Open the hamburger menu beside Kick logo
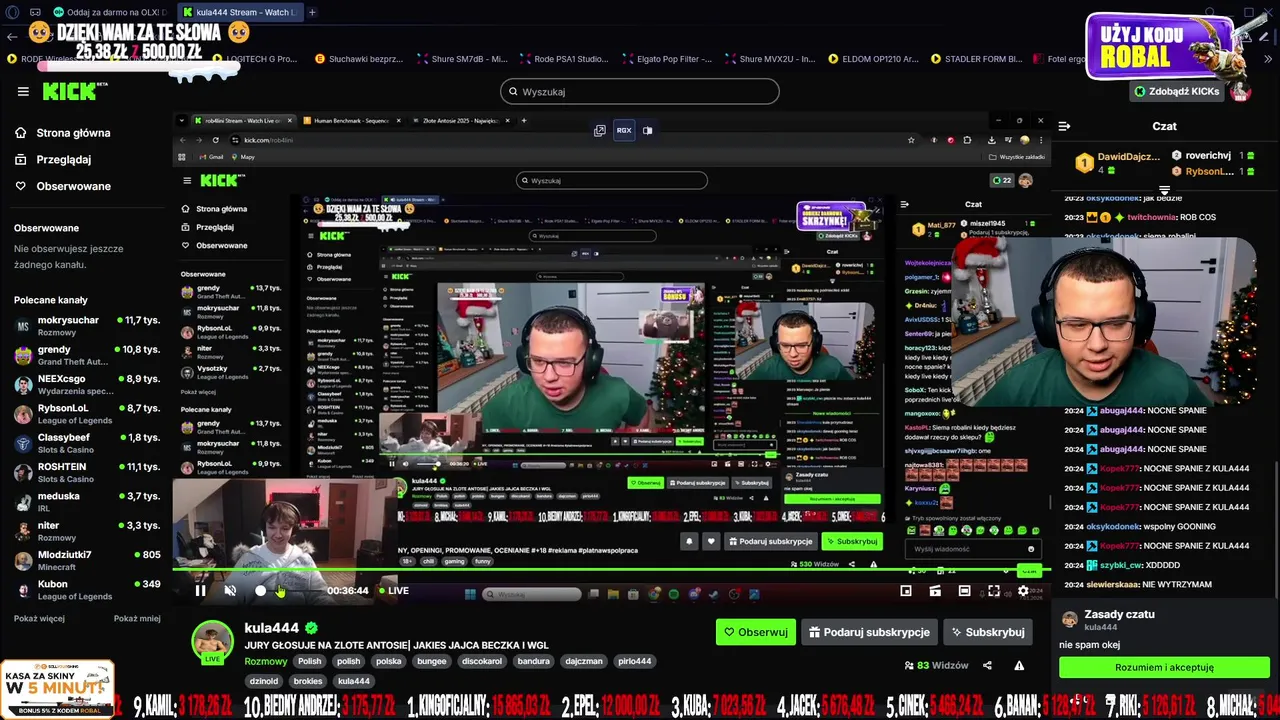Image resolution: width=1280 pixels, height=720 pixels. click(x=23, y=91)
